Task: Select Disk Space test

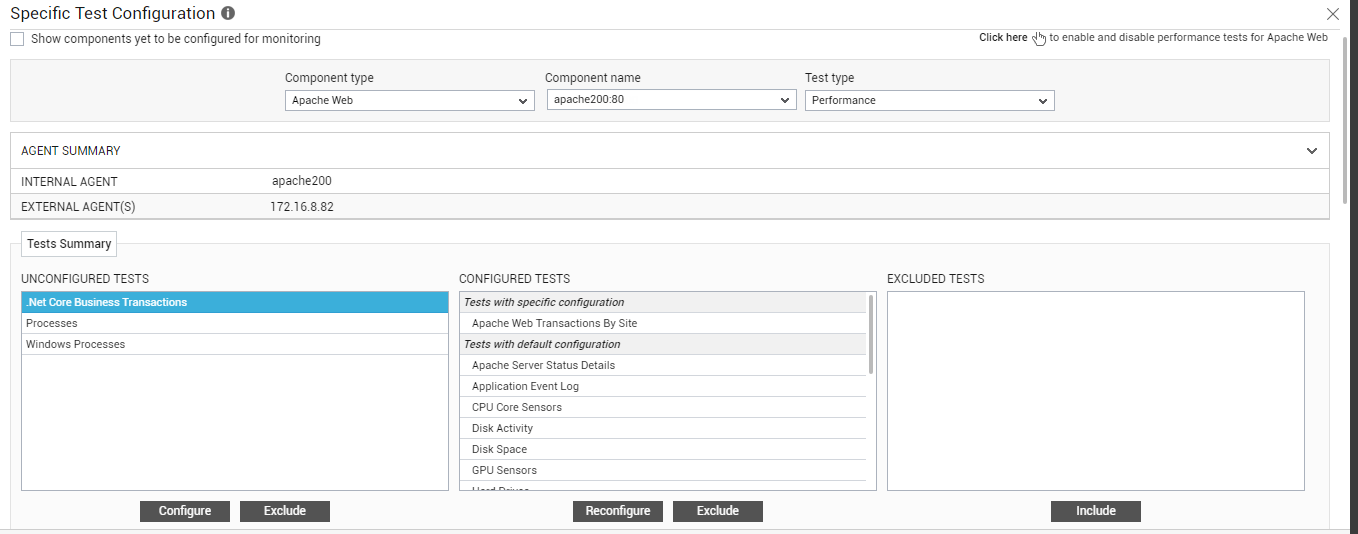Action: [663, 449]
